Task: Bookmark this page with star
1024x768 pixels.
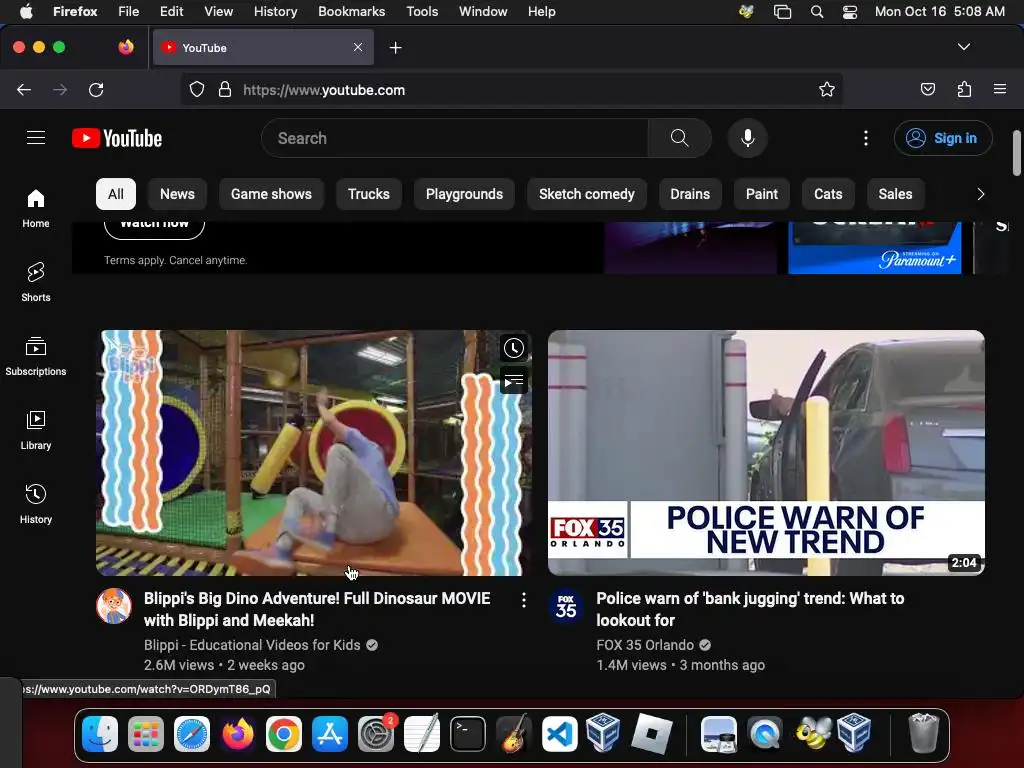Action: point(826,89)
